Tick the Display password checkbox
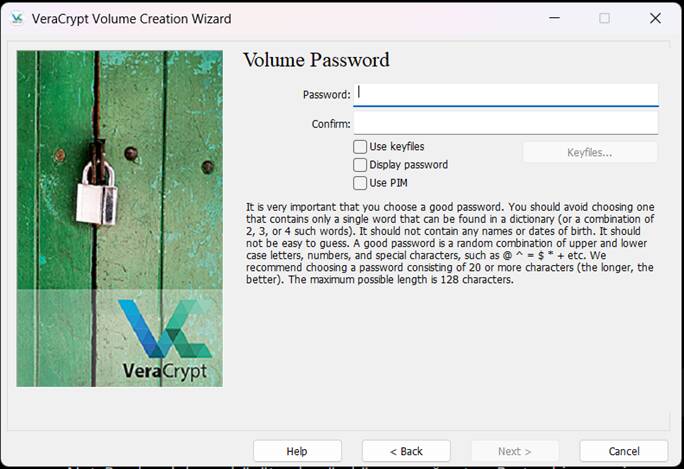Screen dimensions: 684x469 (360, 165)
